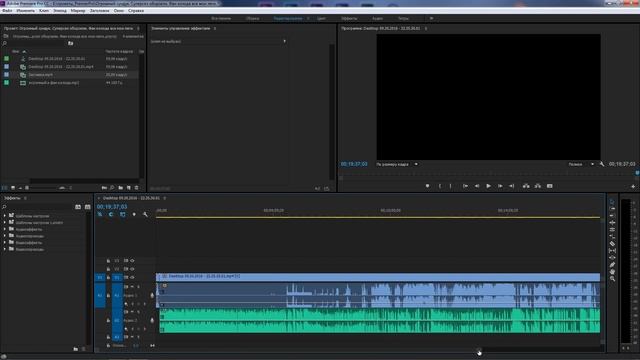Open the По размеру кадра zoom dropdown
The width and height of the screenshot is (640, 360).
pos(397,164)
